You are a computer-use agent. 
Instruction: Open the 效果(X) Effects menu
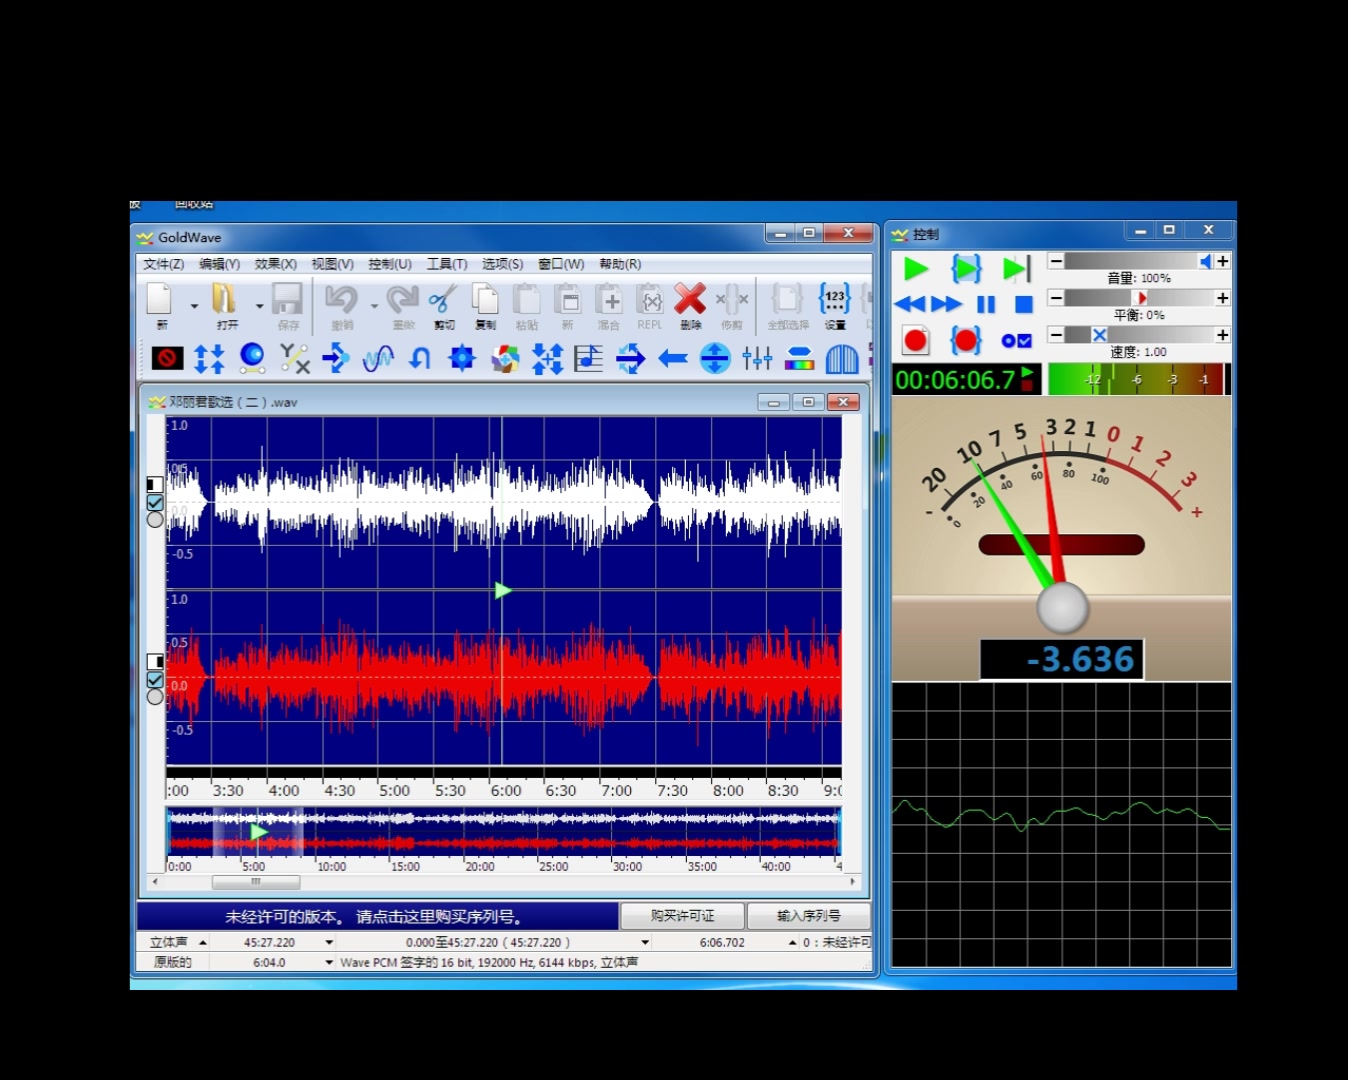[x=275, y=264]
